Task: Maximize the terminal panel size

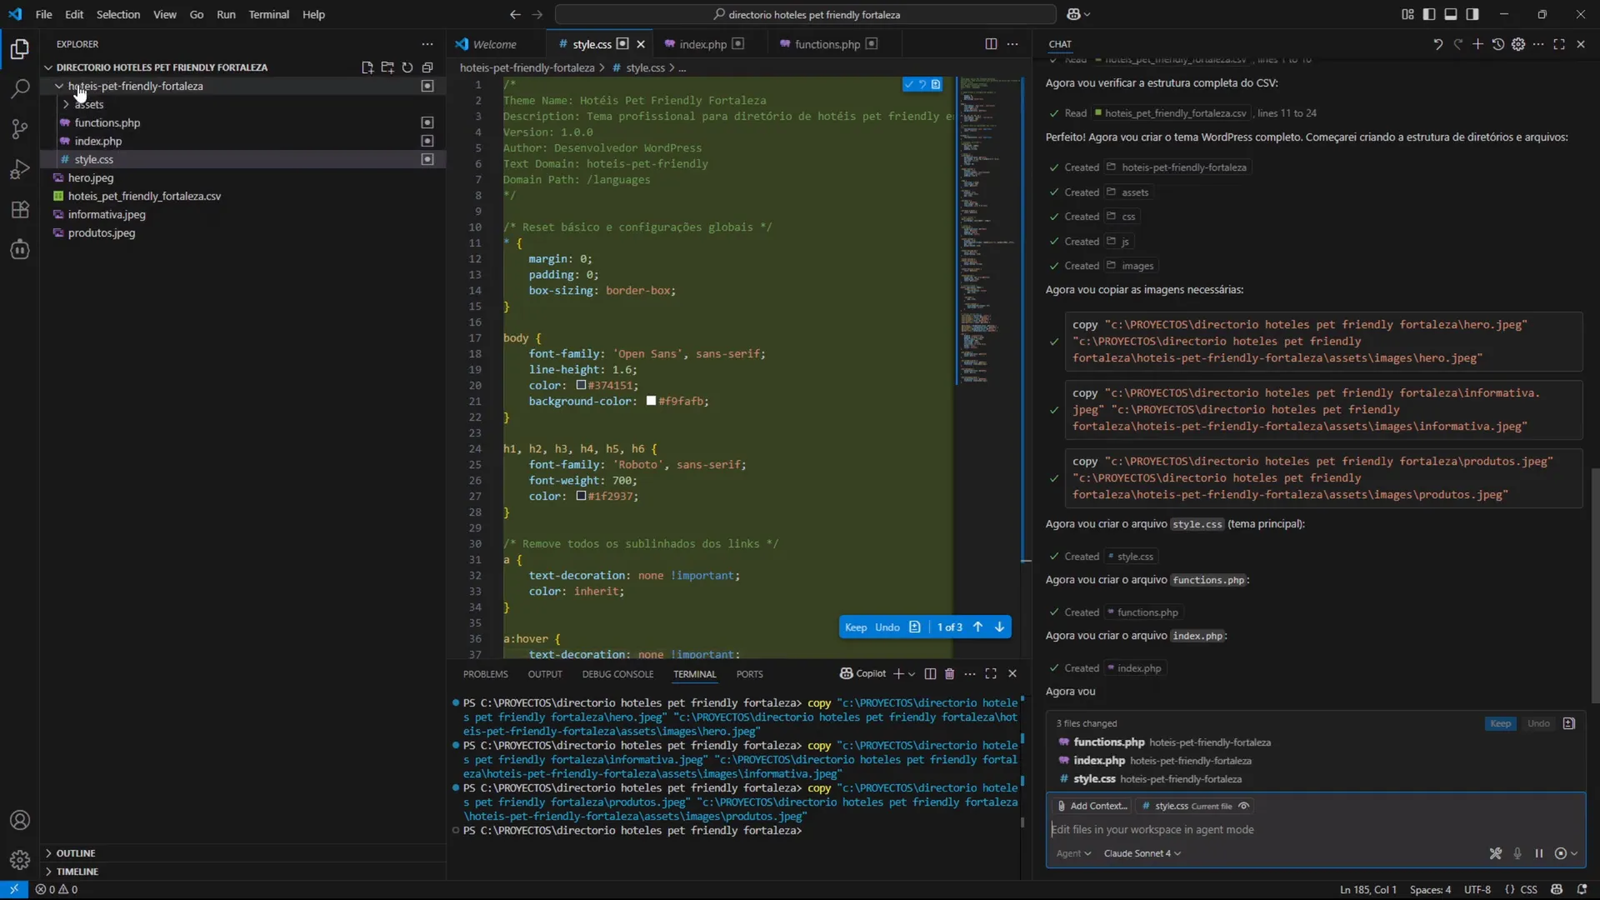Action: [991, 674]
